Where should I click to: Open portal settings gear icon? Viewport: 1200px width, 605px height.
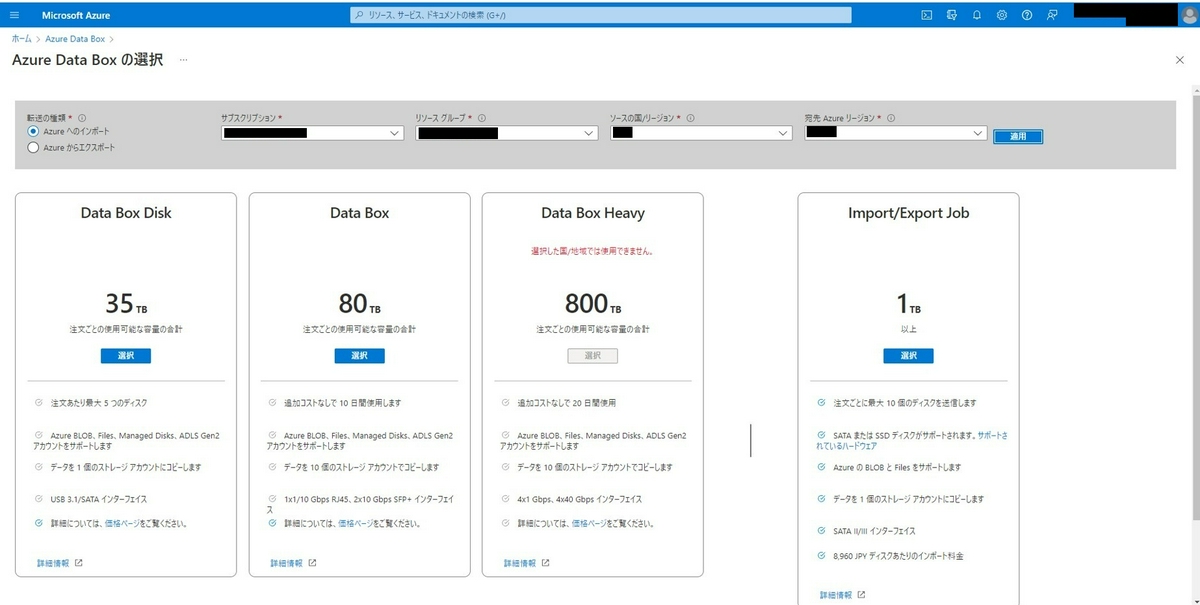click(1002, 15)
